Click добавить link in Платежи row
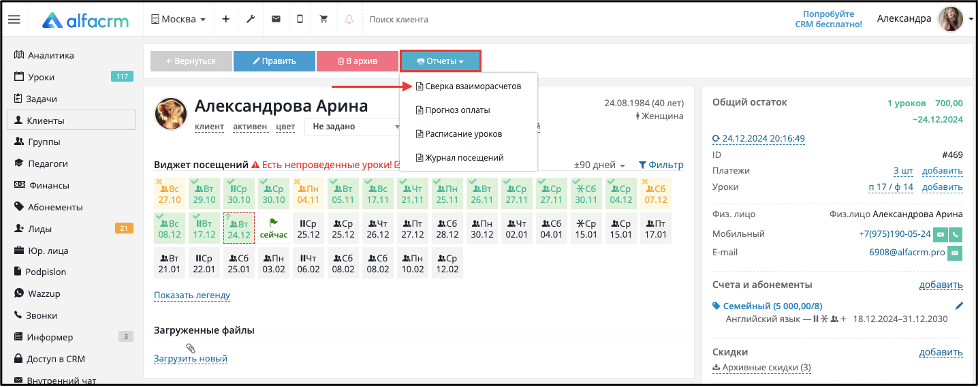This screenshot has height=387, width=979. (942, 170)
